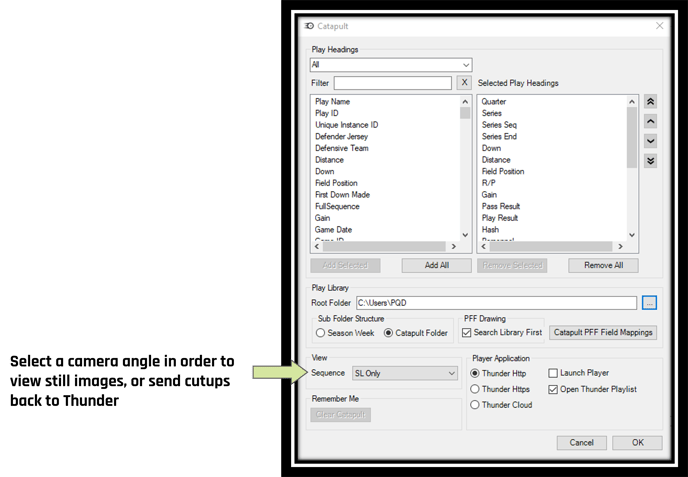688x477 pixels.
Task: Confirm the dialog with OK
Action: tap(637, 443)
